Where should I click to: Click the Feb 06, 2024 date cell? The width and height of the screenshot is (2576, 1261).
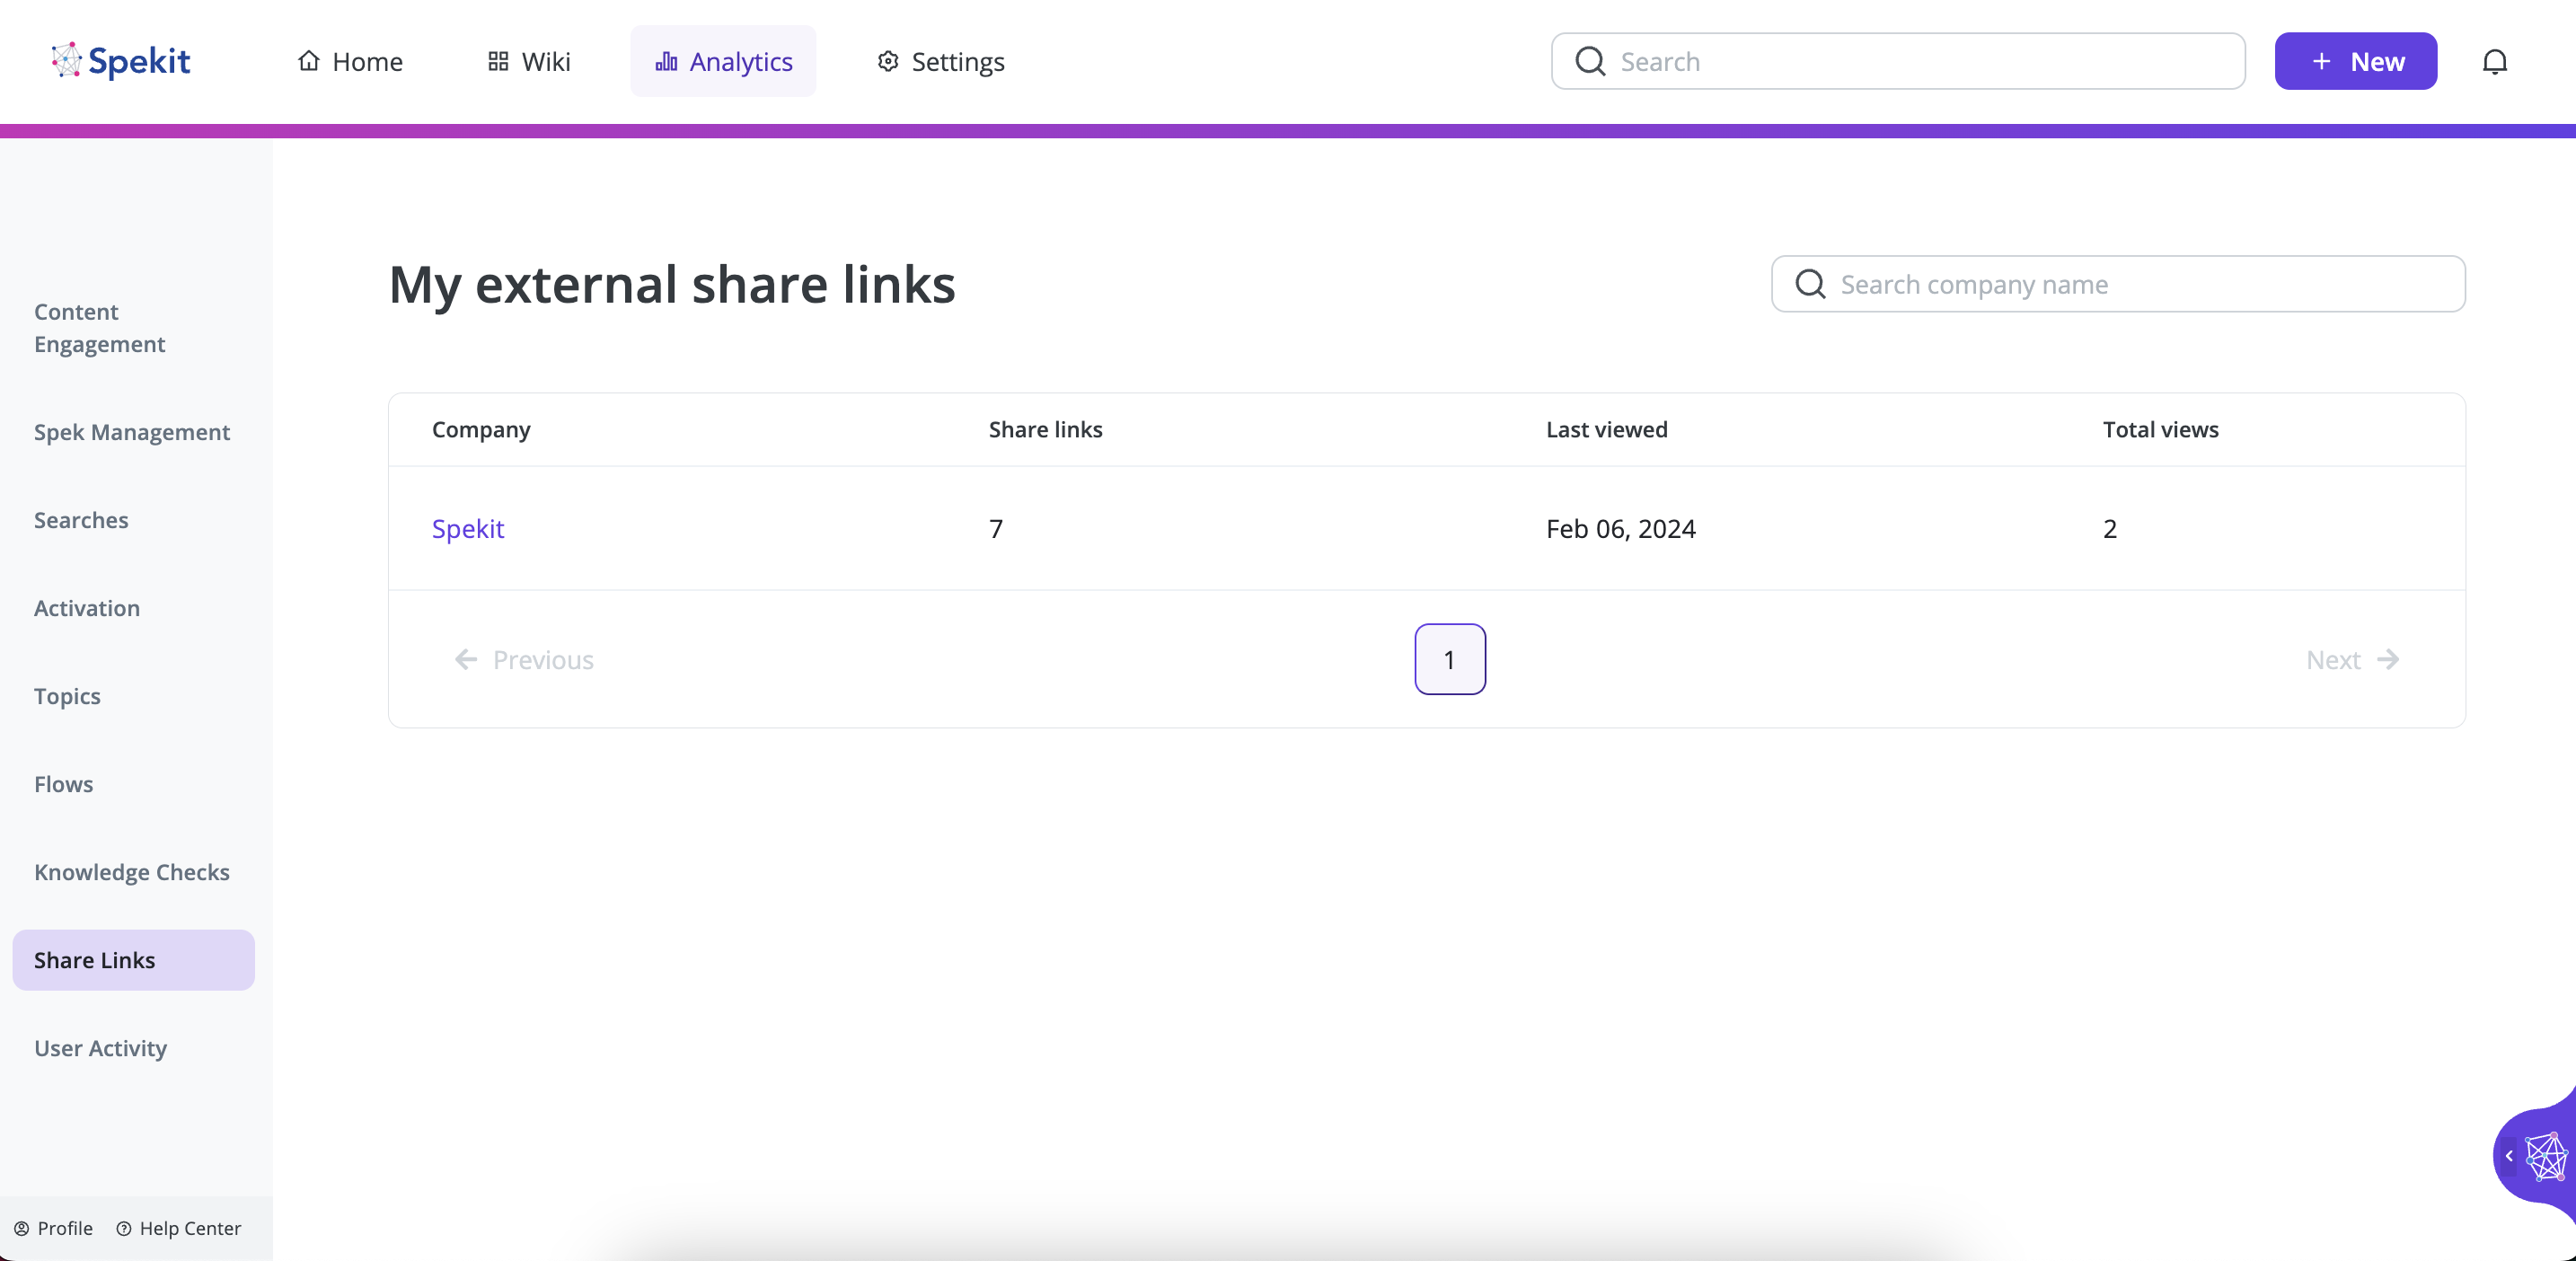1621,528
